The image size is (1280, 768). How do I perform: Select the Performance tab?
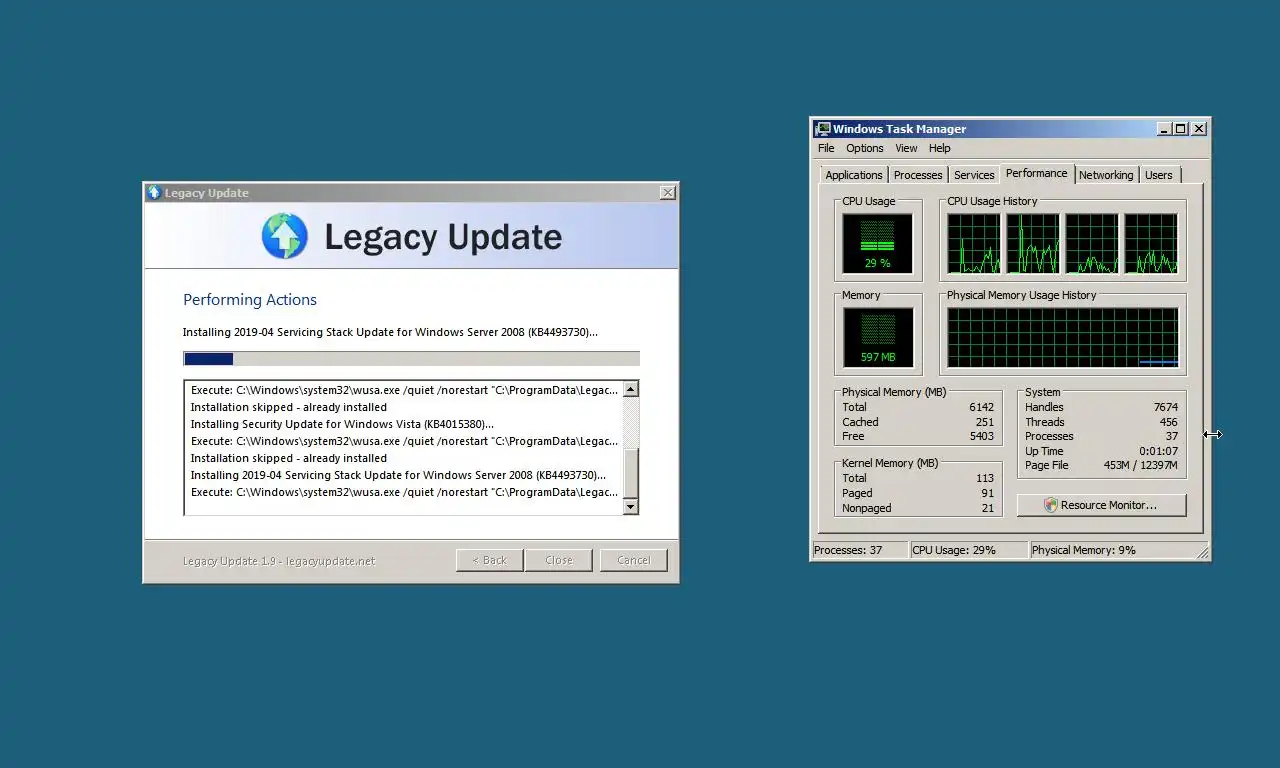click(1037, 173)
